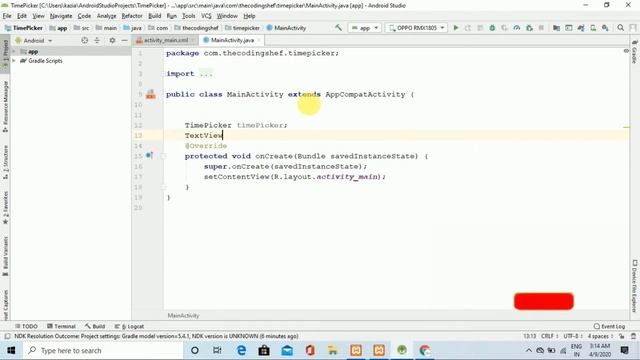This screenshot has height=360, width=640.
Task: Open the AVD Manager phone icon
Action: tap(593, 28)
